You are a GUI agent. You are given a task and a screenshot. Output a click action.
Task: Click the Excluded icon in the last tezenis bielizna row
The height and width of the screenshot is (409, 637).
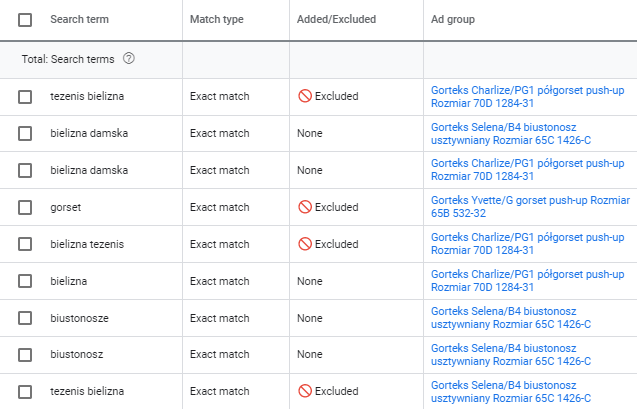(305, 391)
